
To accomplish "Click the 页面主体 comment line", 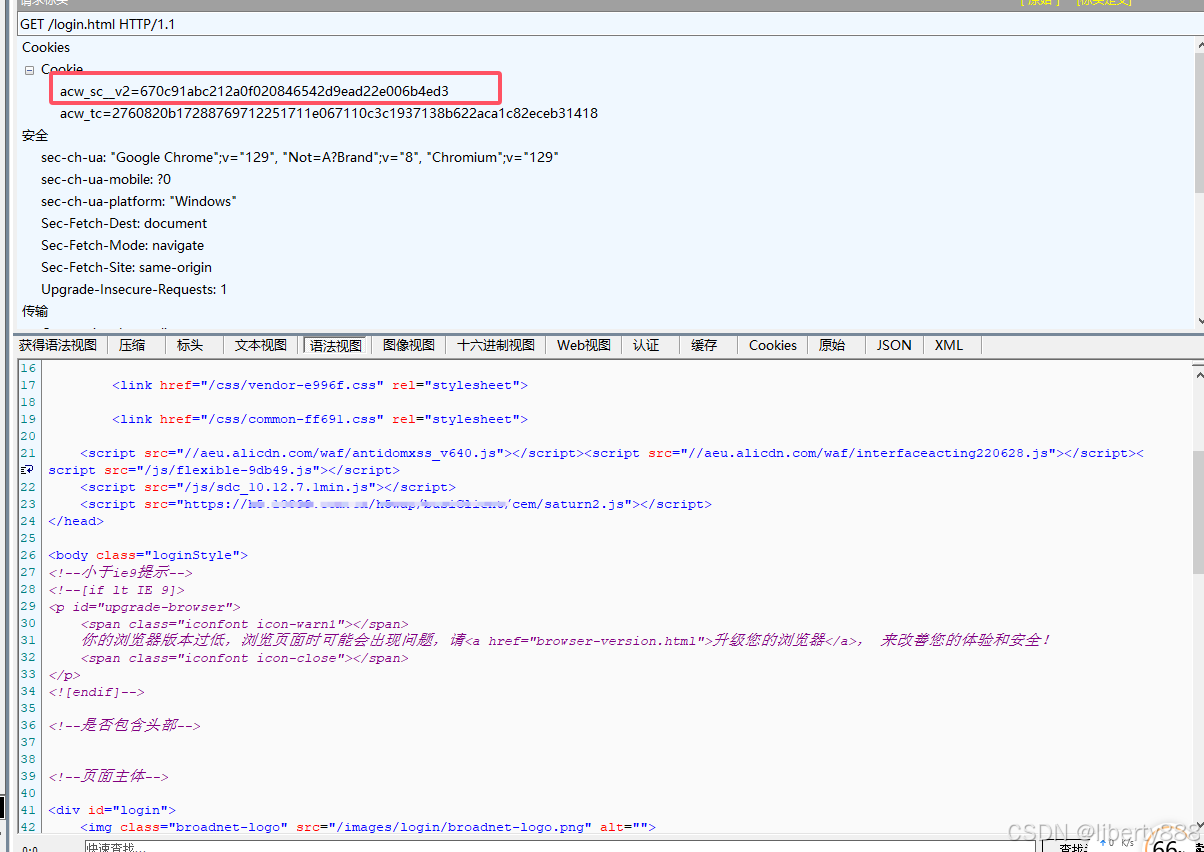I will pyautogui.click(x=108, y=777).
